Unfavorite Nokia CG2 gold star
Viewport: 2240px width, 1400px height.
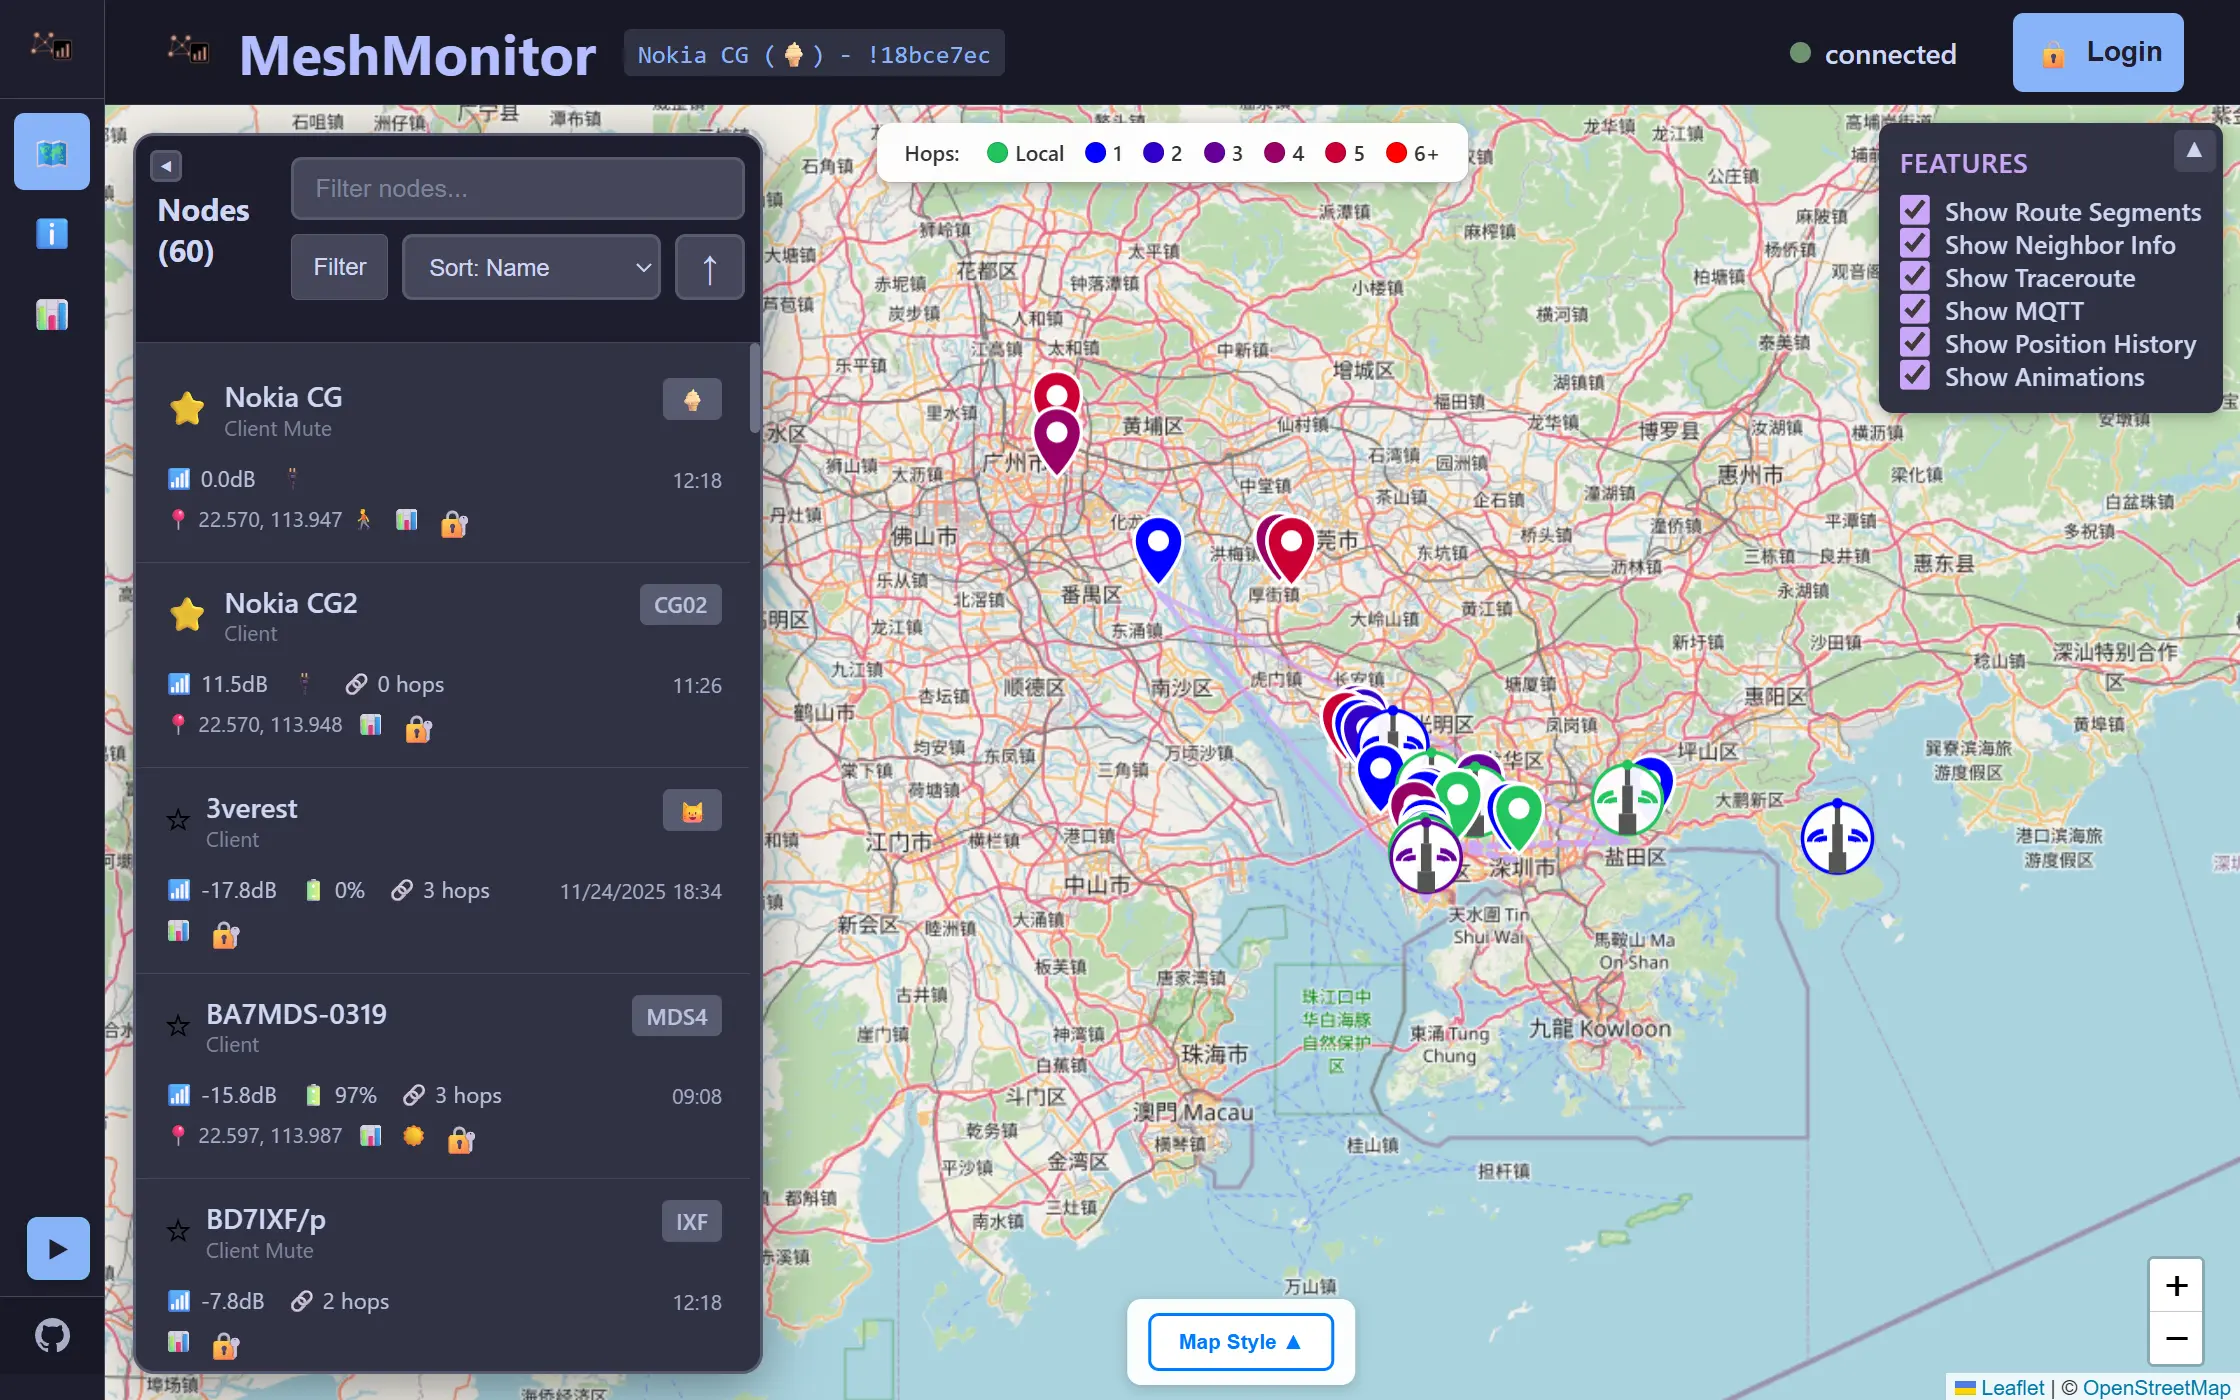[x=187, y=614]
